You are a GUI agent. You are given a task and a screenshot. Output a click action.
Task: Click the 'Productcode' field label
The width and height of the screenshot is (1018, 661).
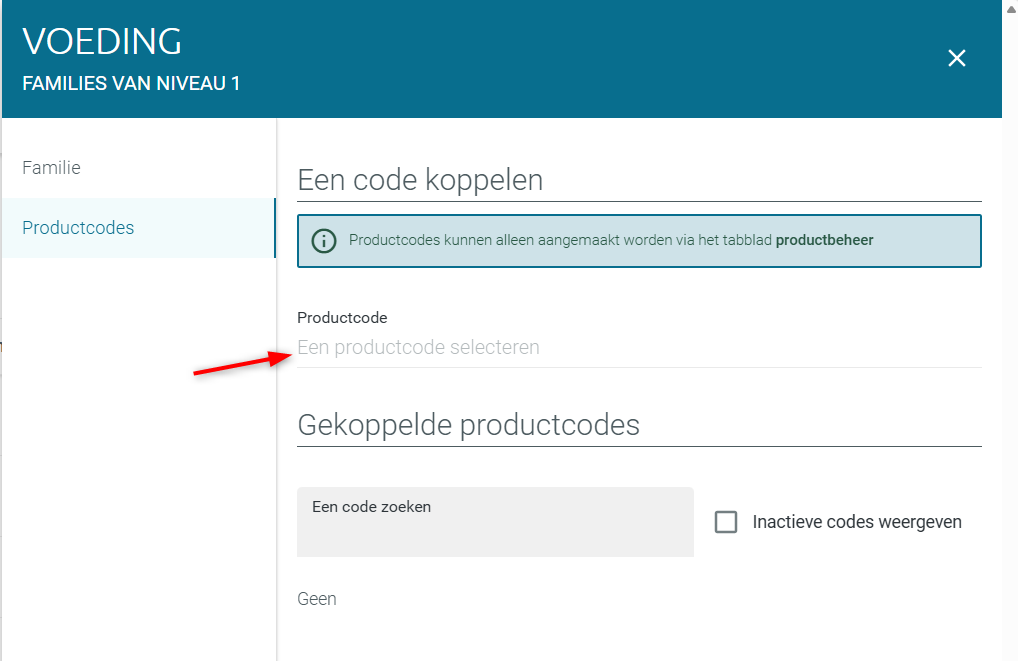pos(342,318)
